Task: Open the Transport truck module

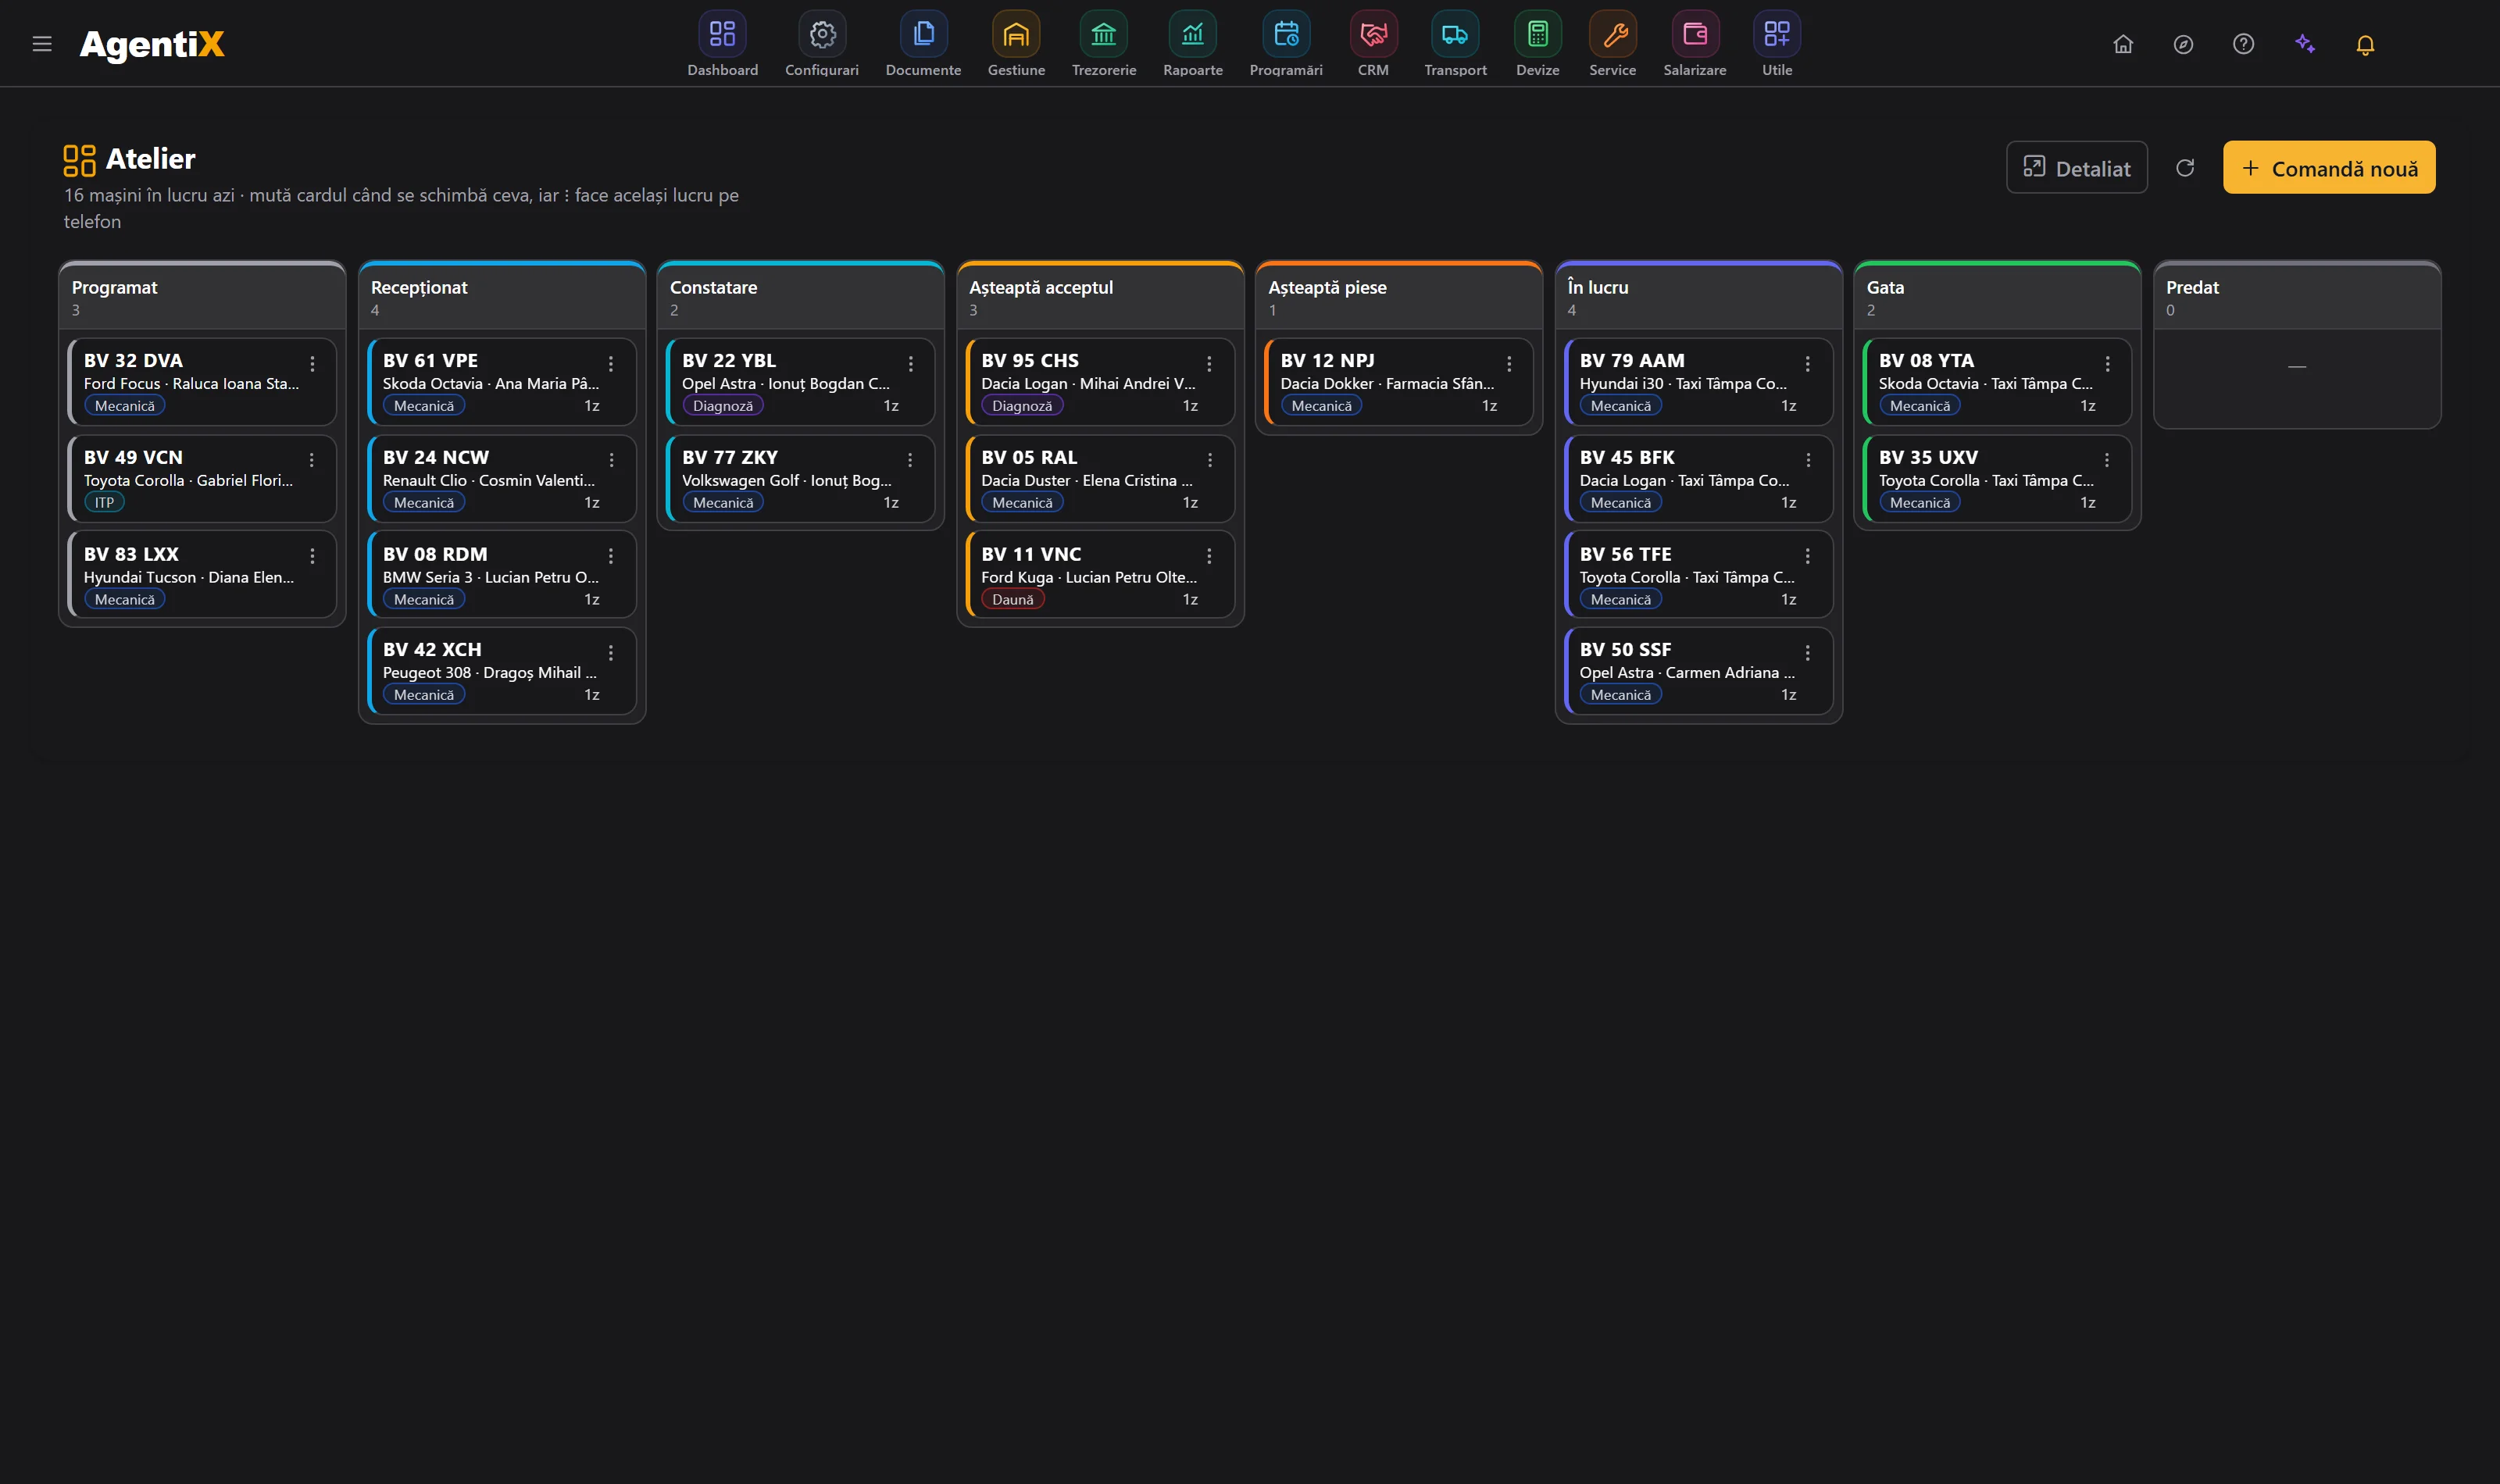Action: click(x=1455, y=45)
